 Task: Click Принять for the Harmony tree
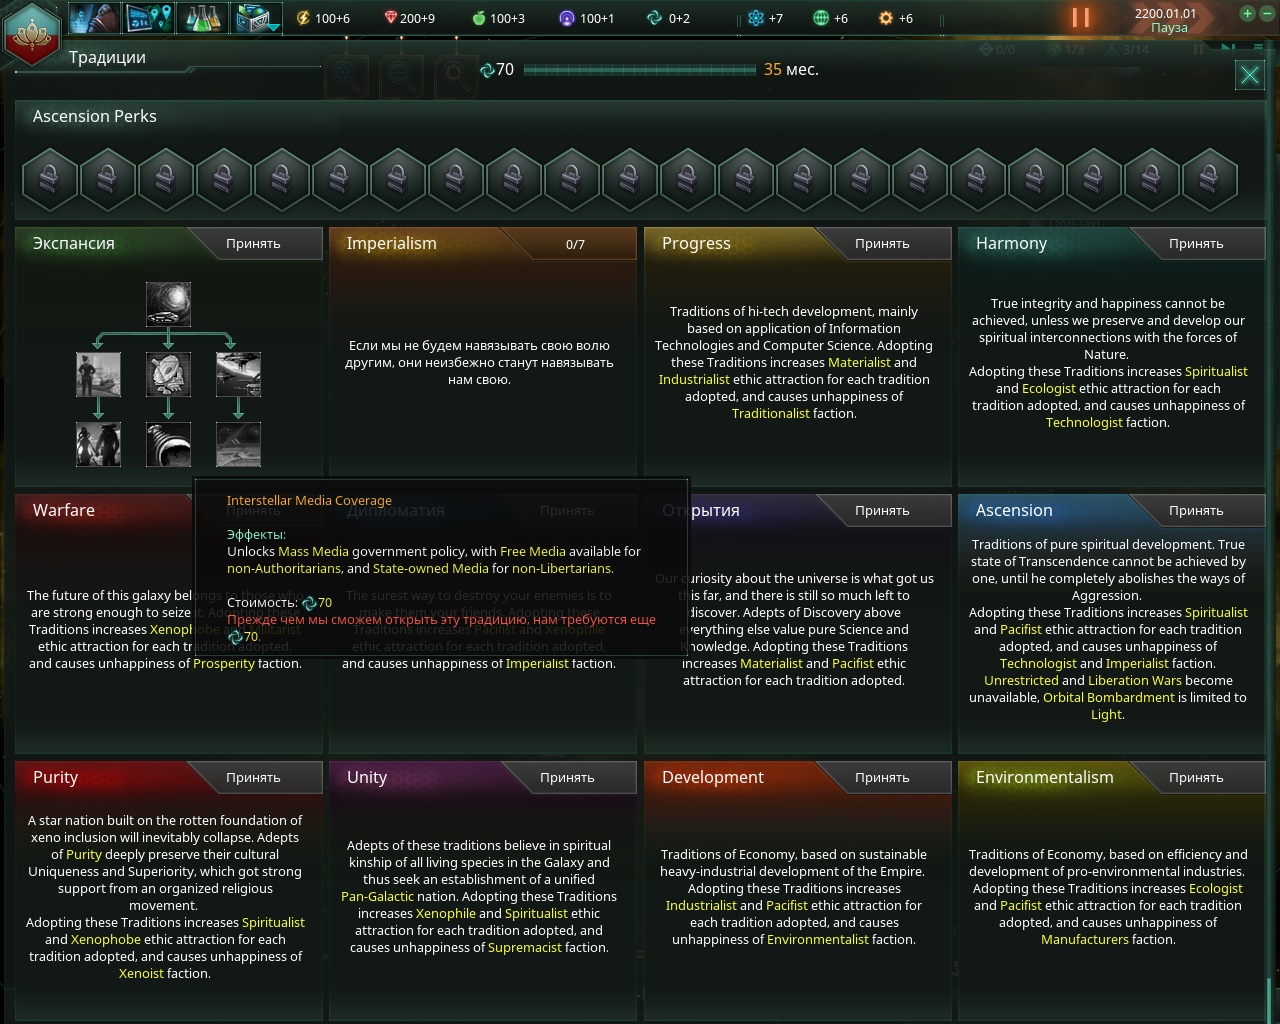(x=1196, y=243)
